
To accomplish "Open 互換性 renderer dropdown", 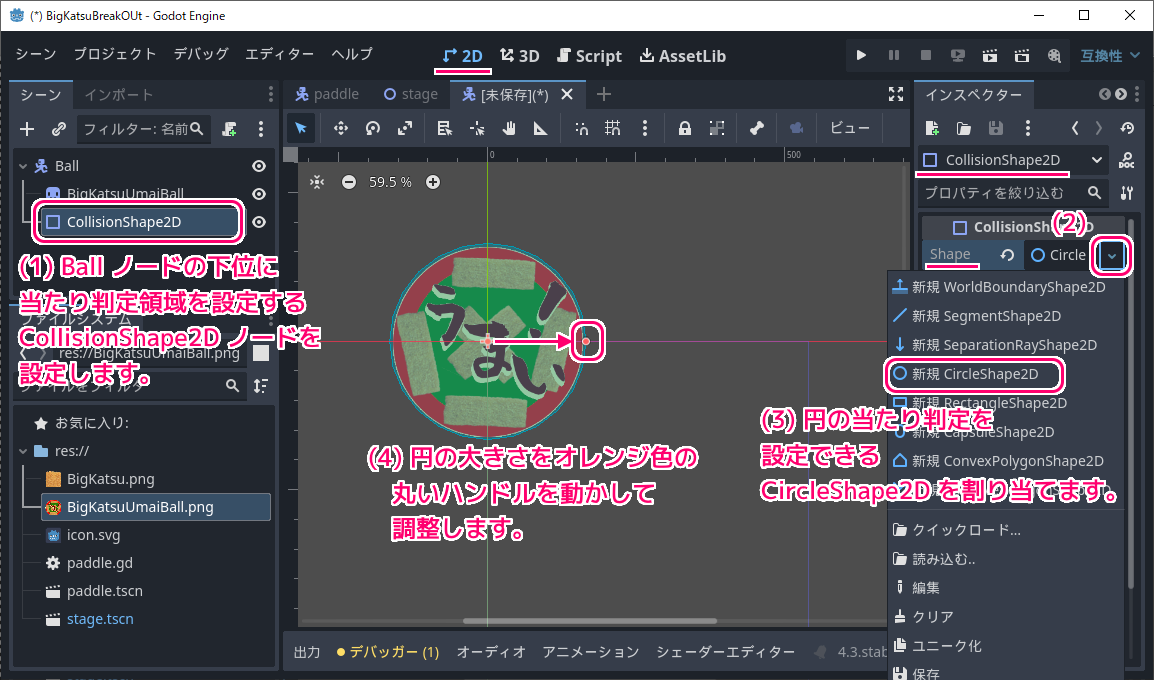I will pos(1109,56).
